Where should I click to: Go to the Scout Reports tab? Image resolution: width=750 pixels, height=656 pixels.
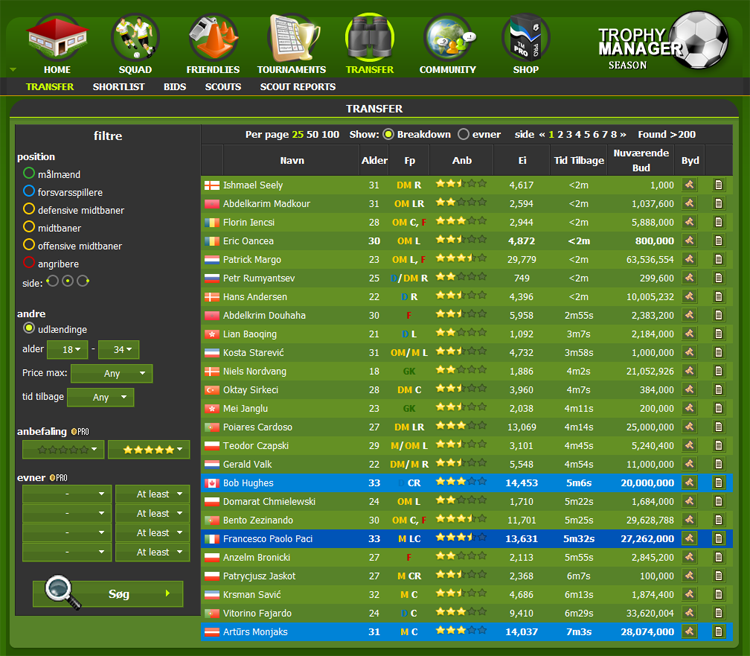[298, 87]
